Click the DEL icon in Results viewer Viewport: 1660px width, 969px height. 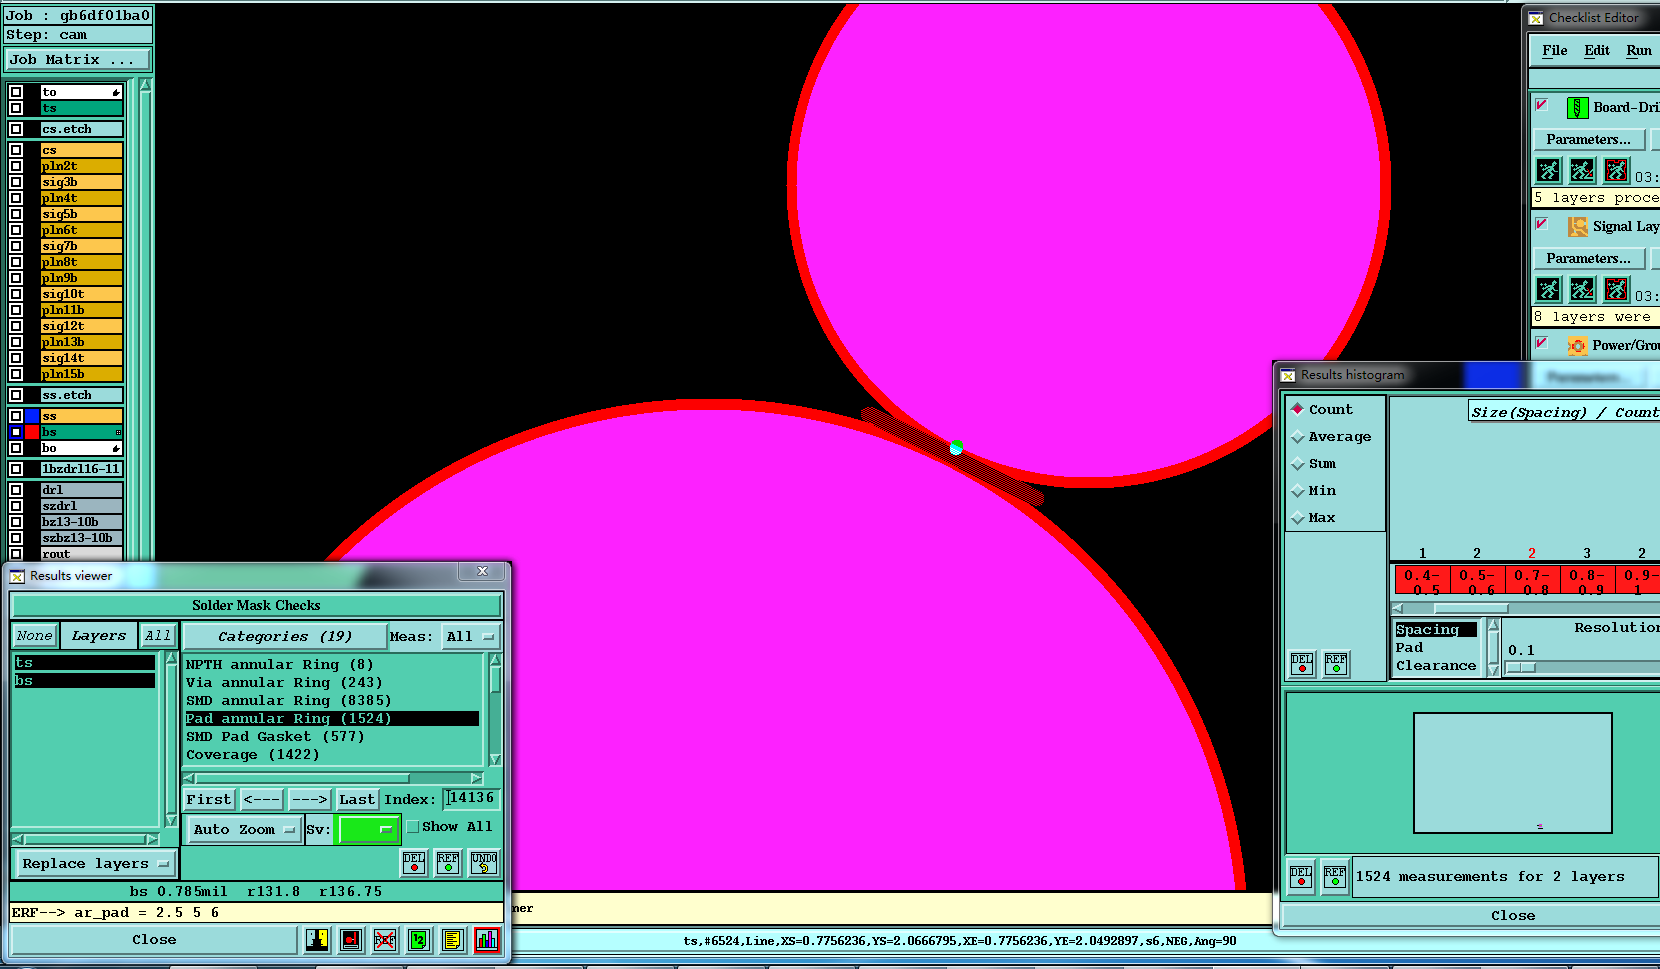414,862
